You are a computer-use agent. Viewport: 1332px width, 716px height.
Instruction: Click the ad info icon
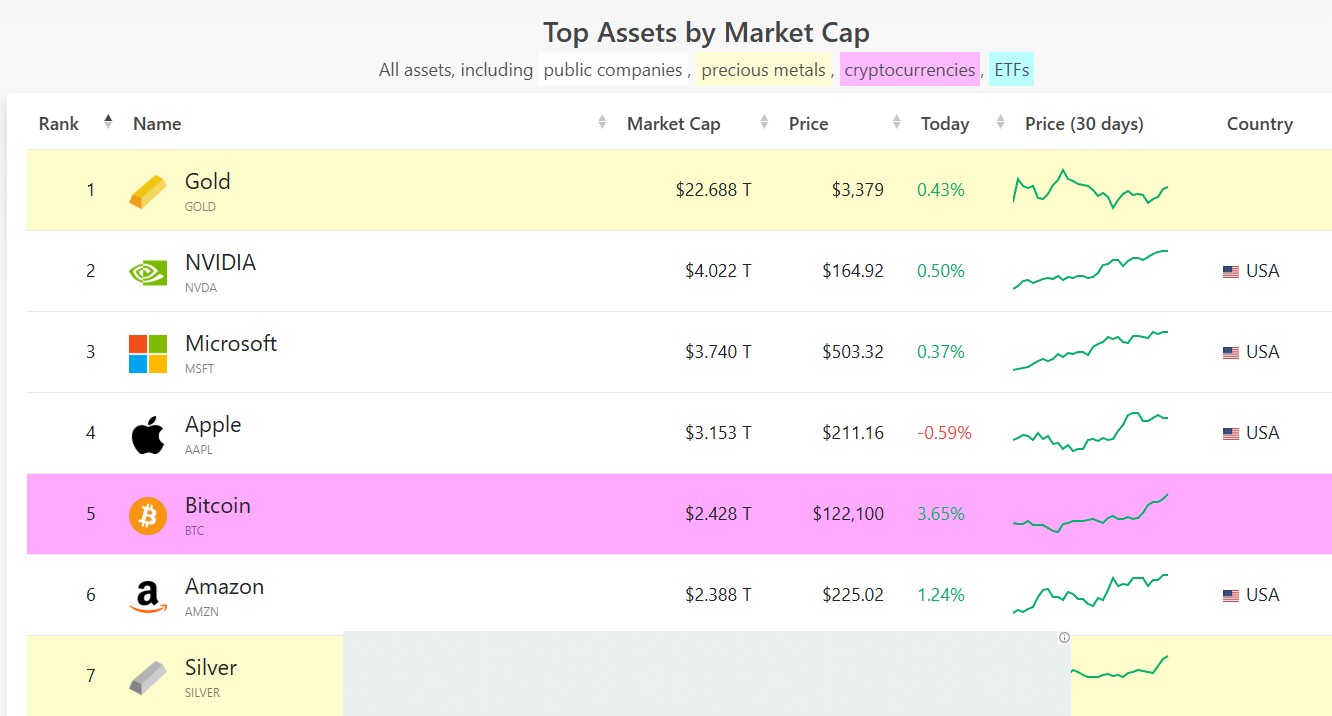(x=1064, y=637)
